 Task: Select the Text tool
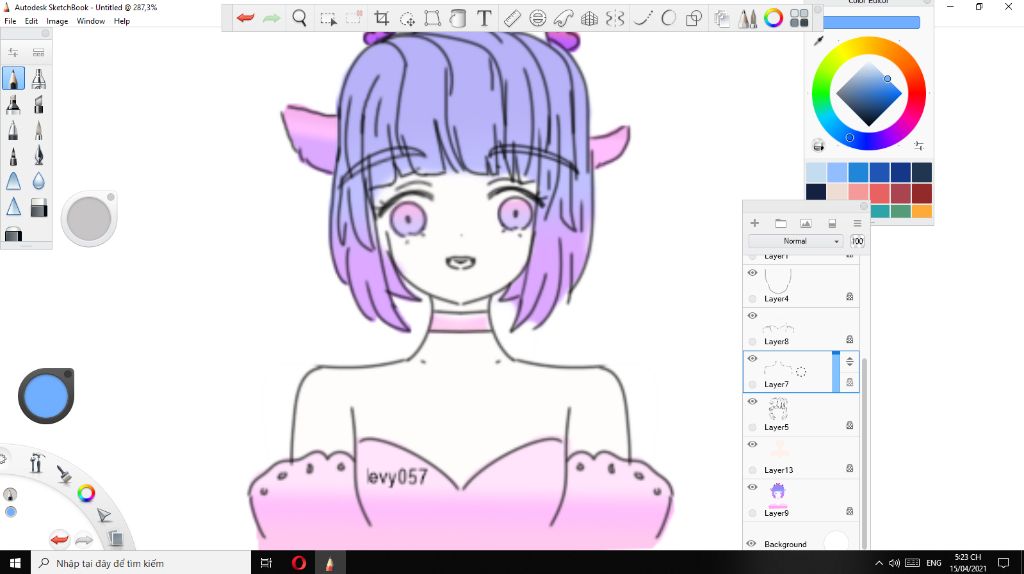coord(484,18)
